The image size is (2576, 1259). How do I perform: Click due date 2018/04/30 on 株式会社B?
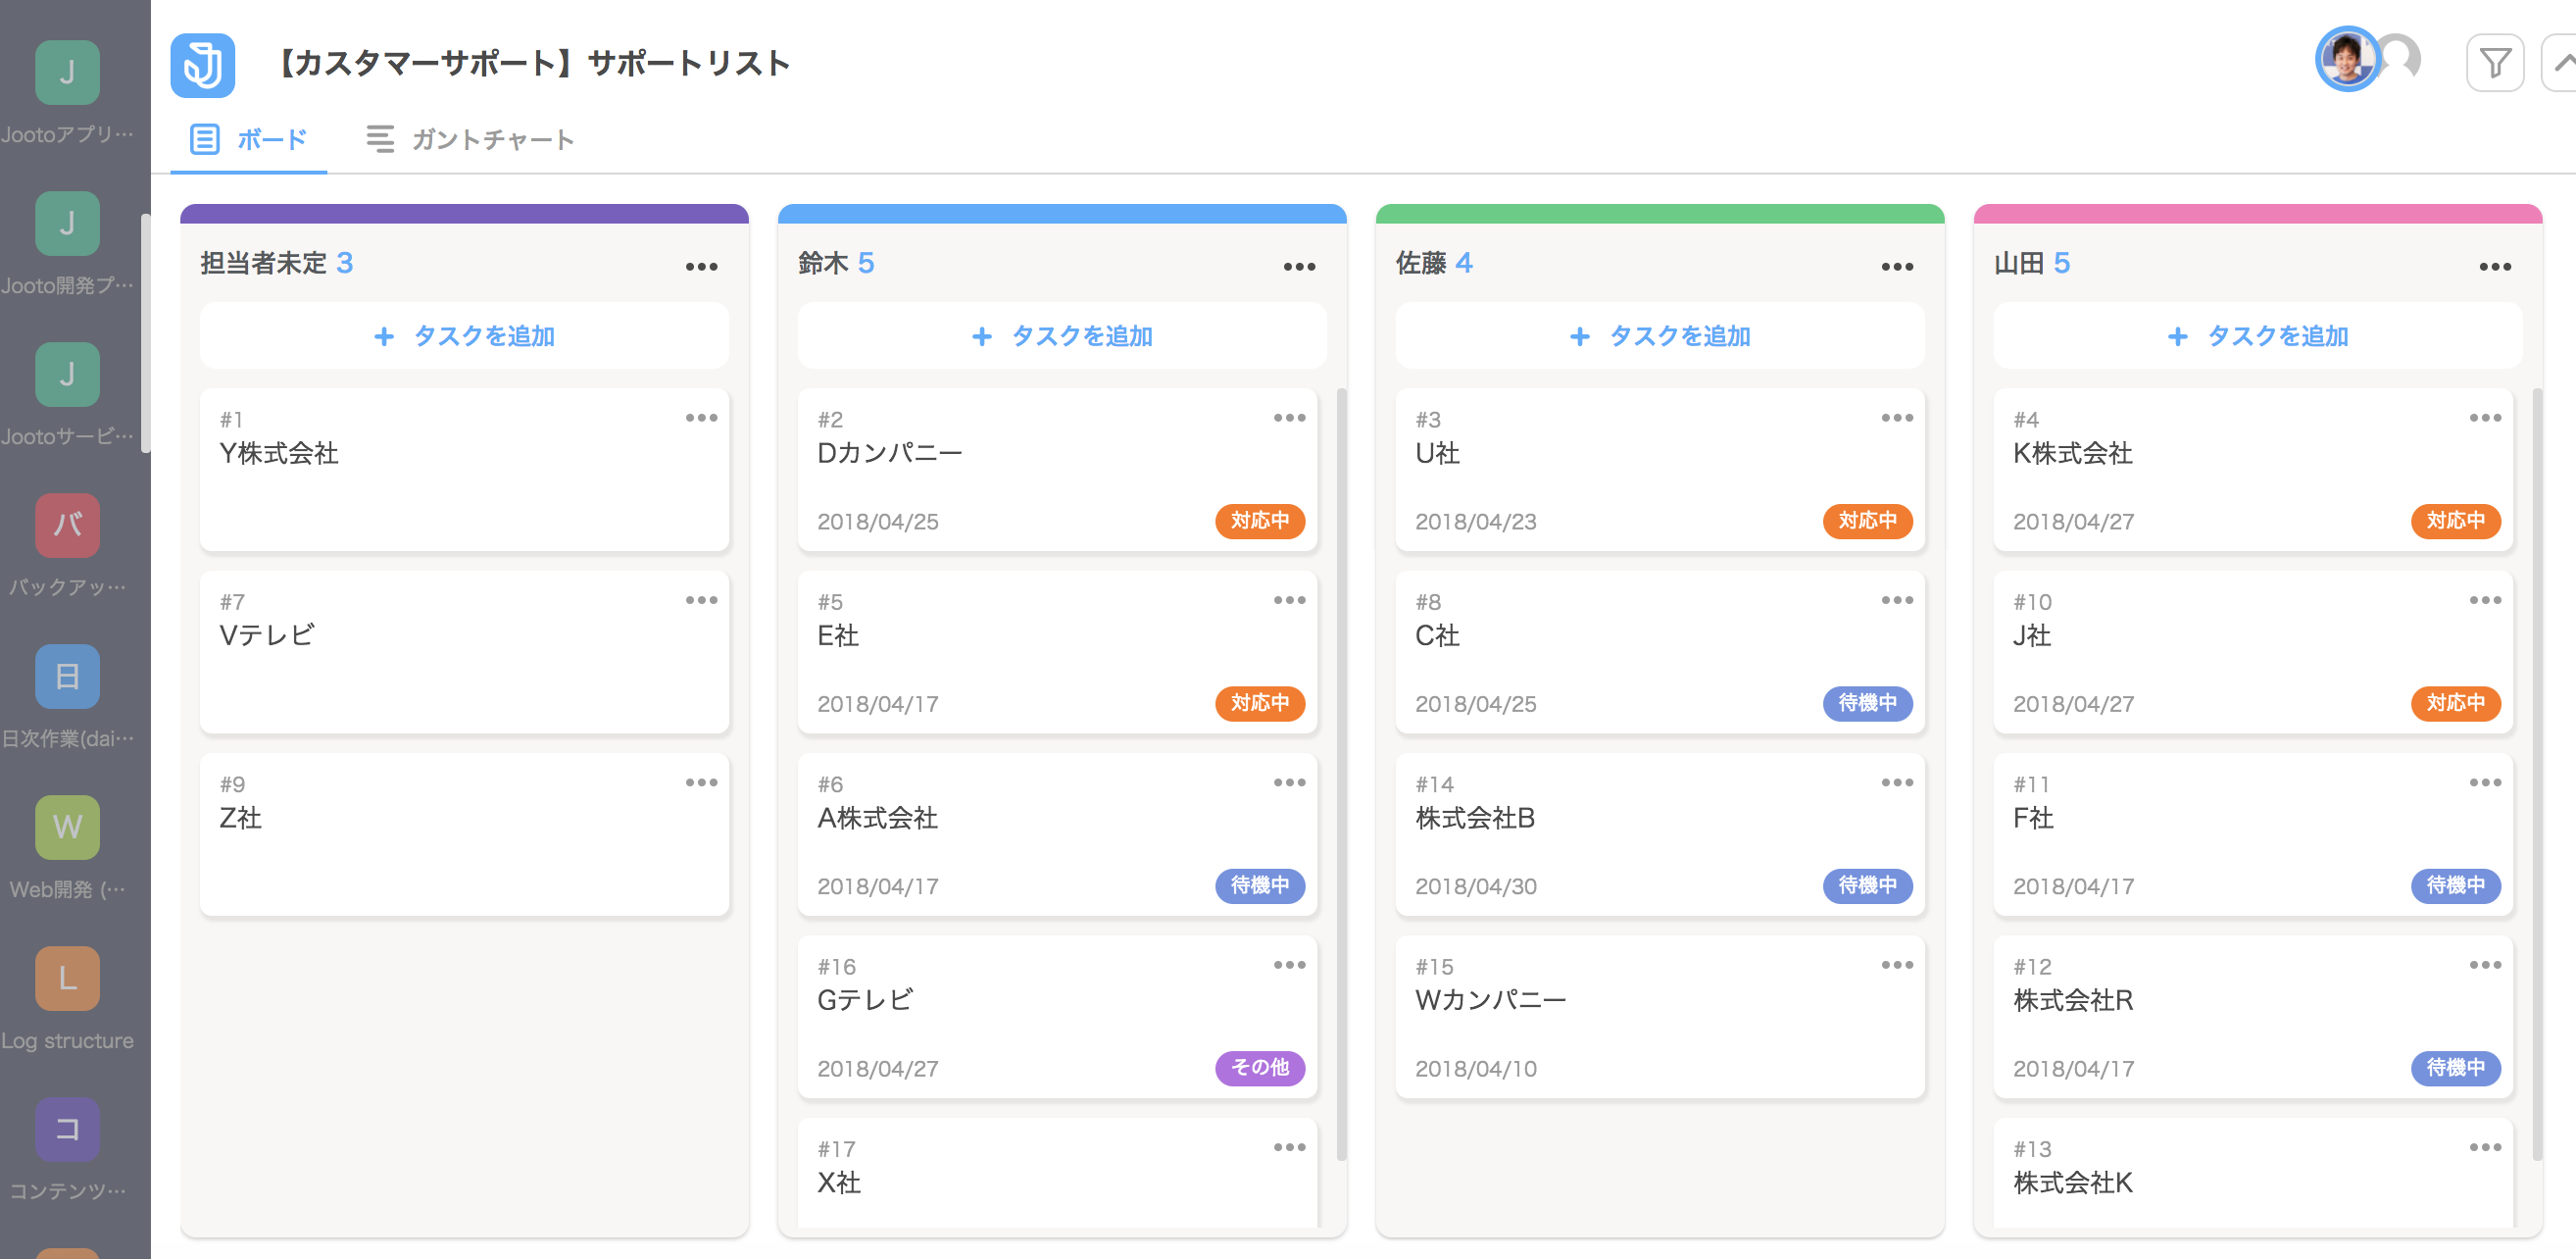[x=1476, y=887]
